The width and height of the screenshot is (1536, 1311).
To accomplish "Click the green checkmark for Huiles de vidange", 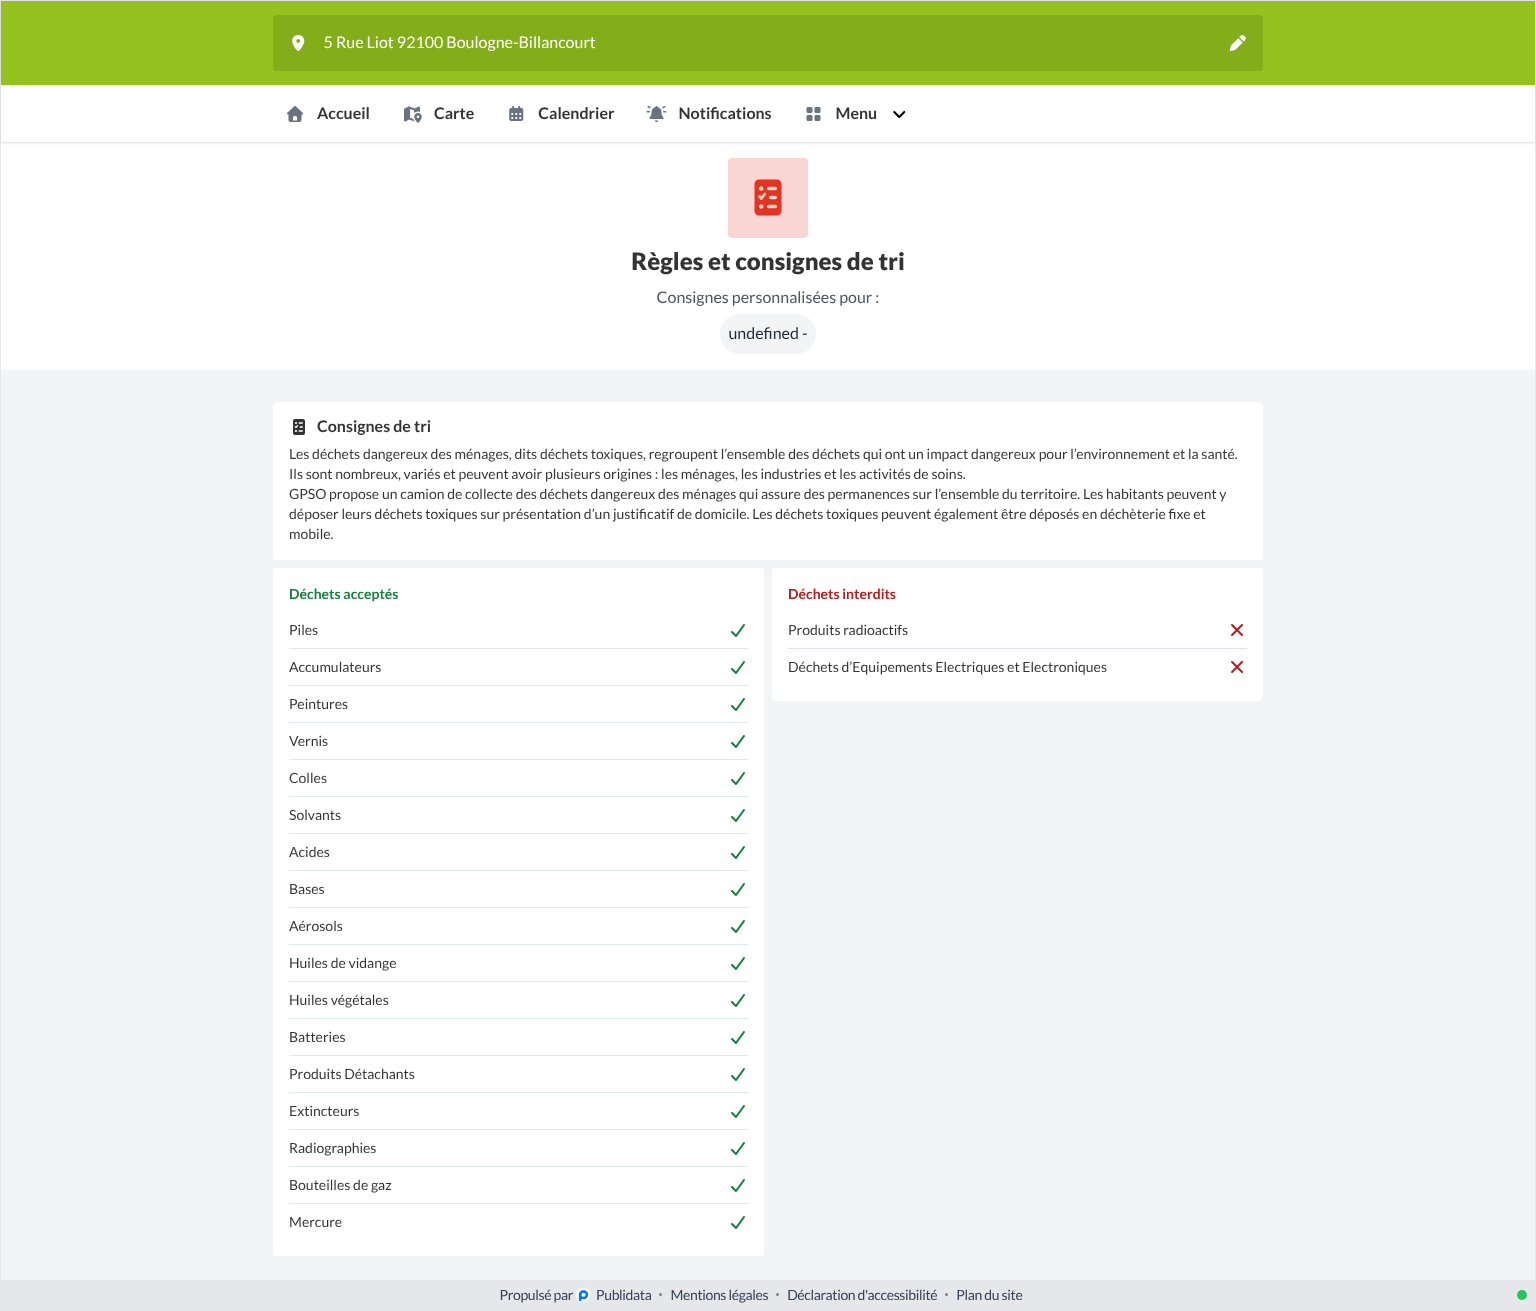I will point(738,963).
